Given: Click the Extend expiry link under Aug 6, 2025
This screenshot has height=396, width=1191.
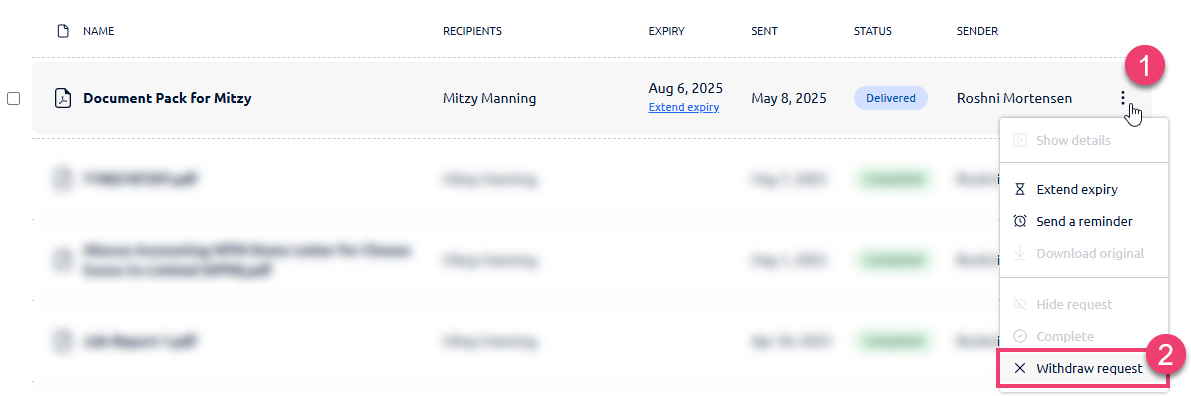Looking at the screenshot, I should (684, 108).
